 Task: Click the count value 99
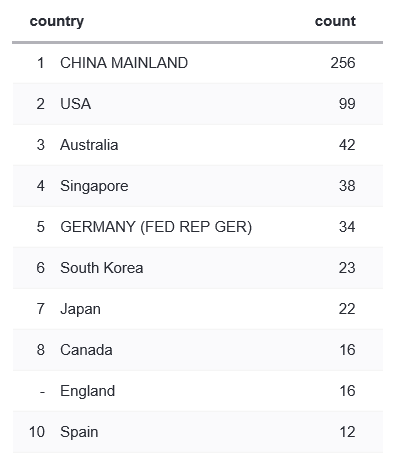(x=347, y=104)
